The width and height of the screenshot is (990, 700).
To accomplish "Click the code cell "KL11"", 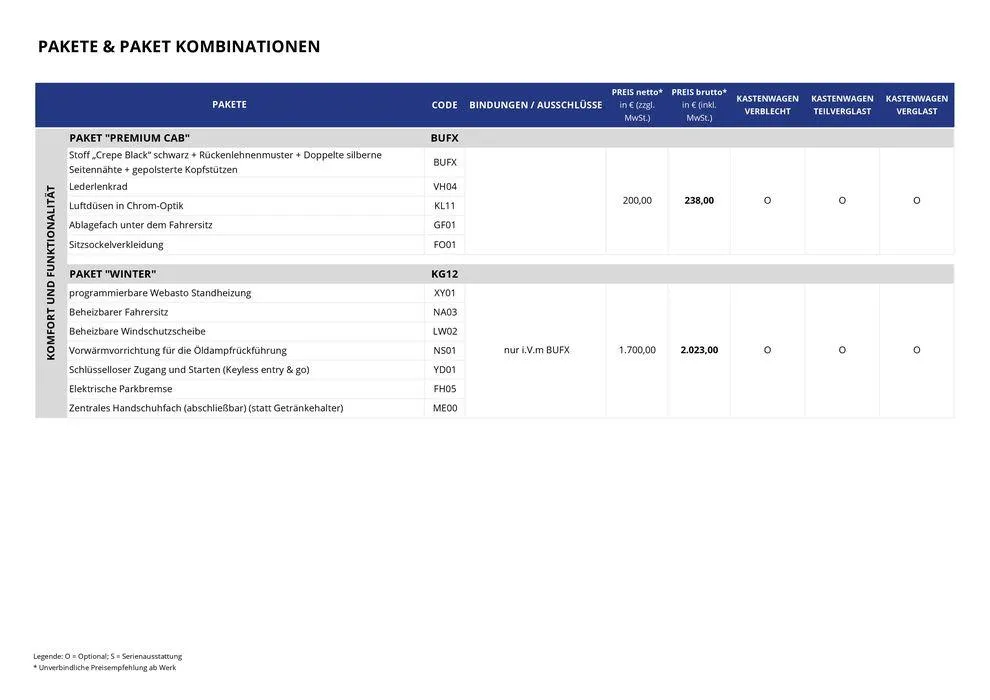I will (444, 206).
